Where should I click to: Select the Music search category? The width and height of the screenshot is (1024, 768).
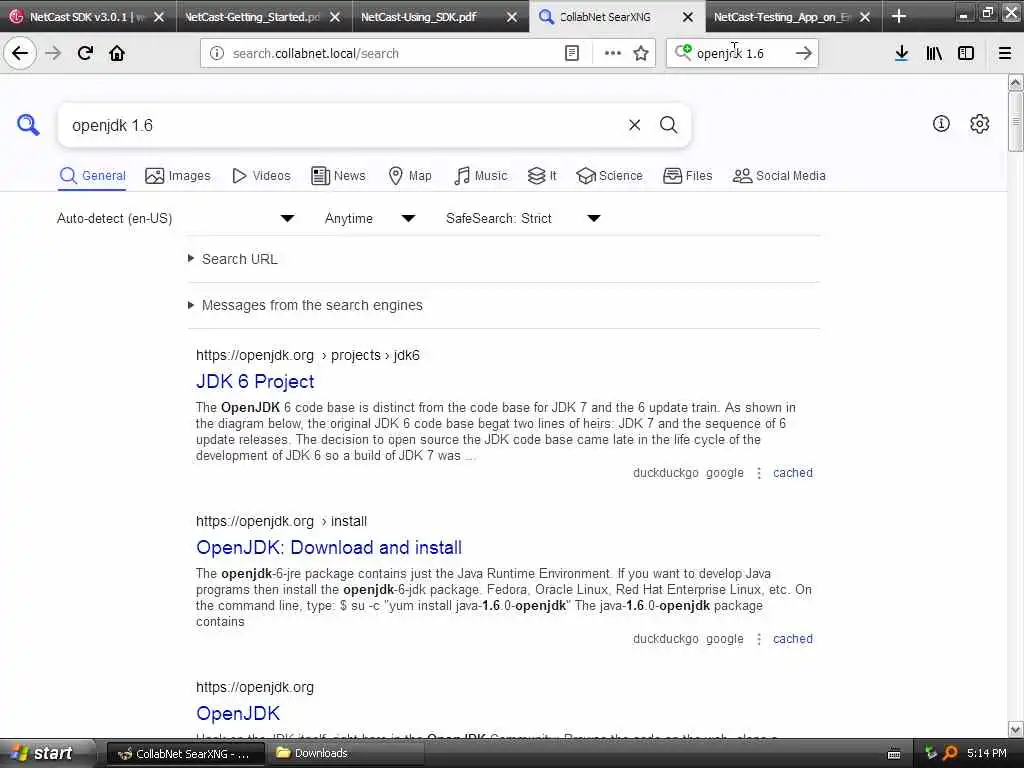coord(480,176)
